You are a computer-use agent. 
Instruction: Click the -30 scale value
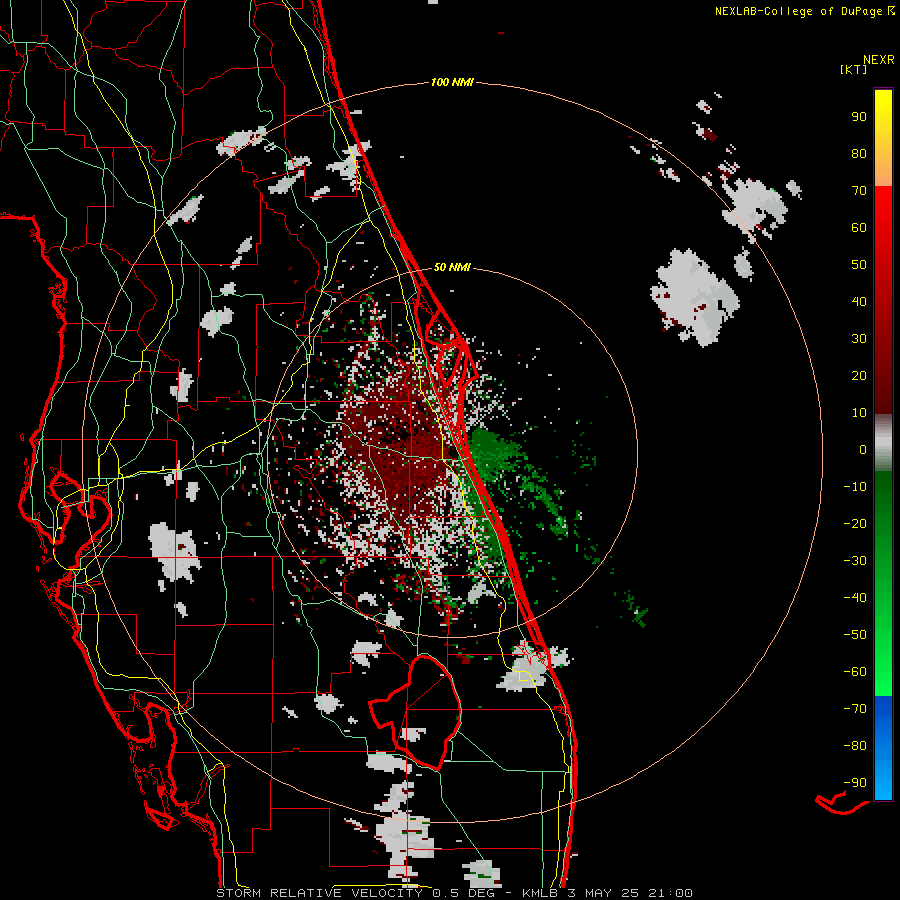[x=855, y=561]
